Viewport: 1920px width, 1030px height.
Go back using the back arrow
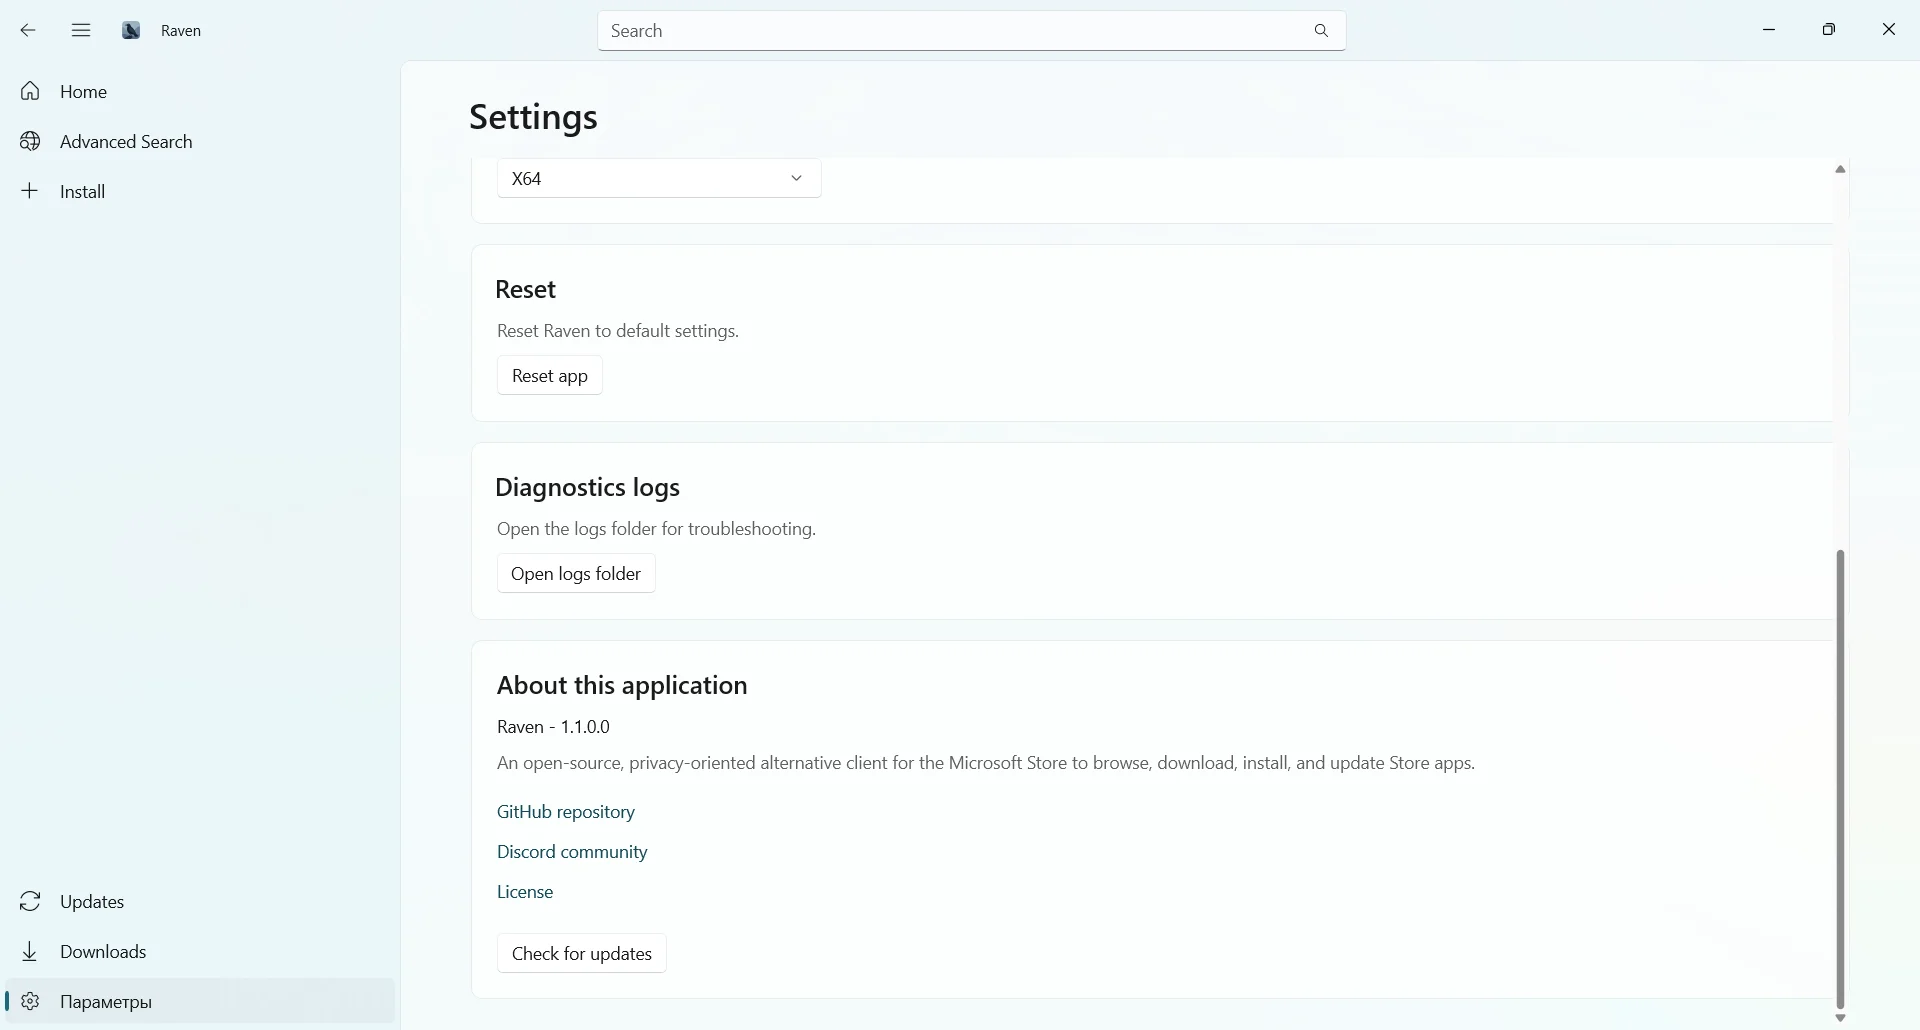(28, 31)
